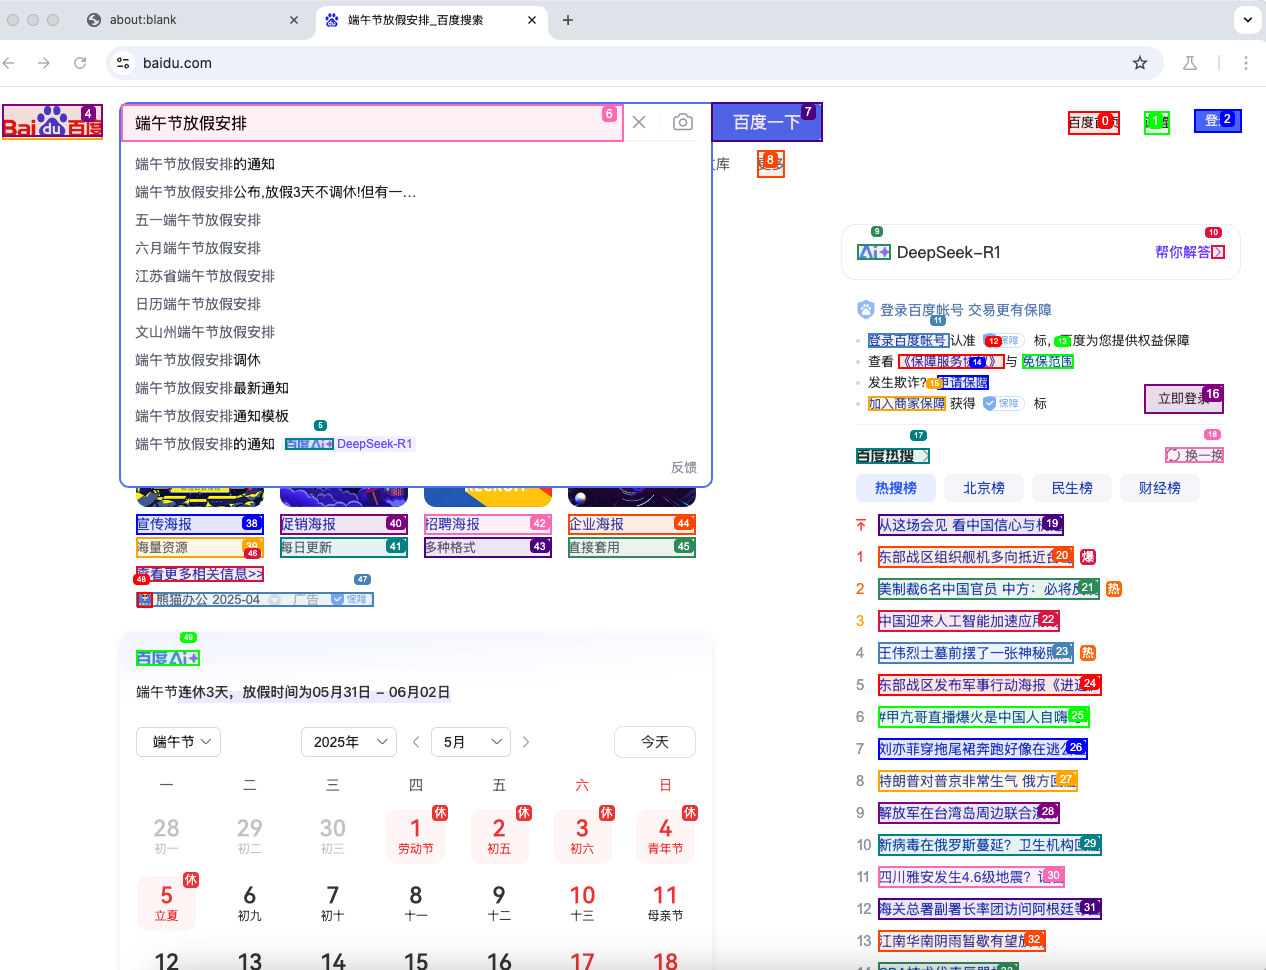Select May 1 劳动节 in calendar
The image size is (1266, 970).
pyautogui.click(x=416, y=836)
